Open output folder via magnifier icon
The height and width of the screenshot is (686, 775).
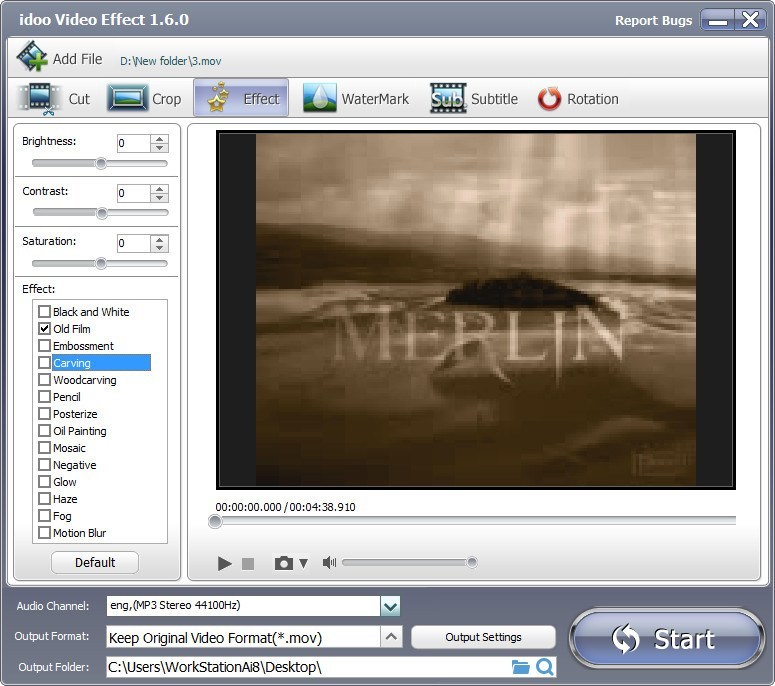[x=545, y=667]
